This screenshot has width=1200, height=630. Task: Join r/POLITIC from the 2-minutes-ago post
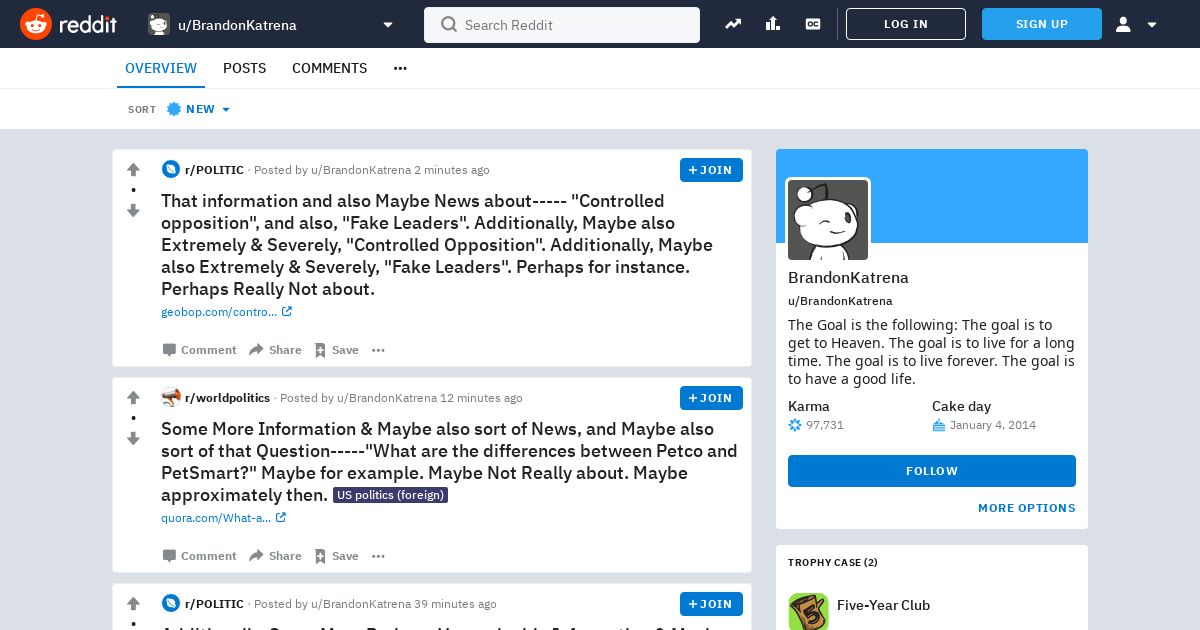[x=711, y=170]
